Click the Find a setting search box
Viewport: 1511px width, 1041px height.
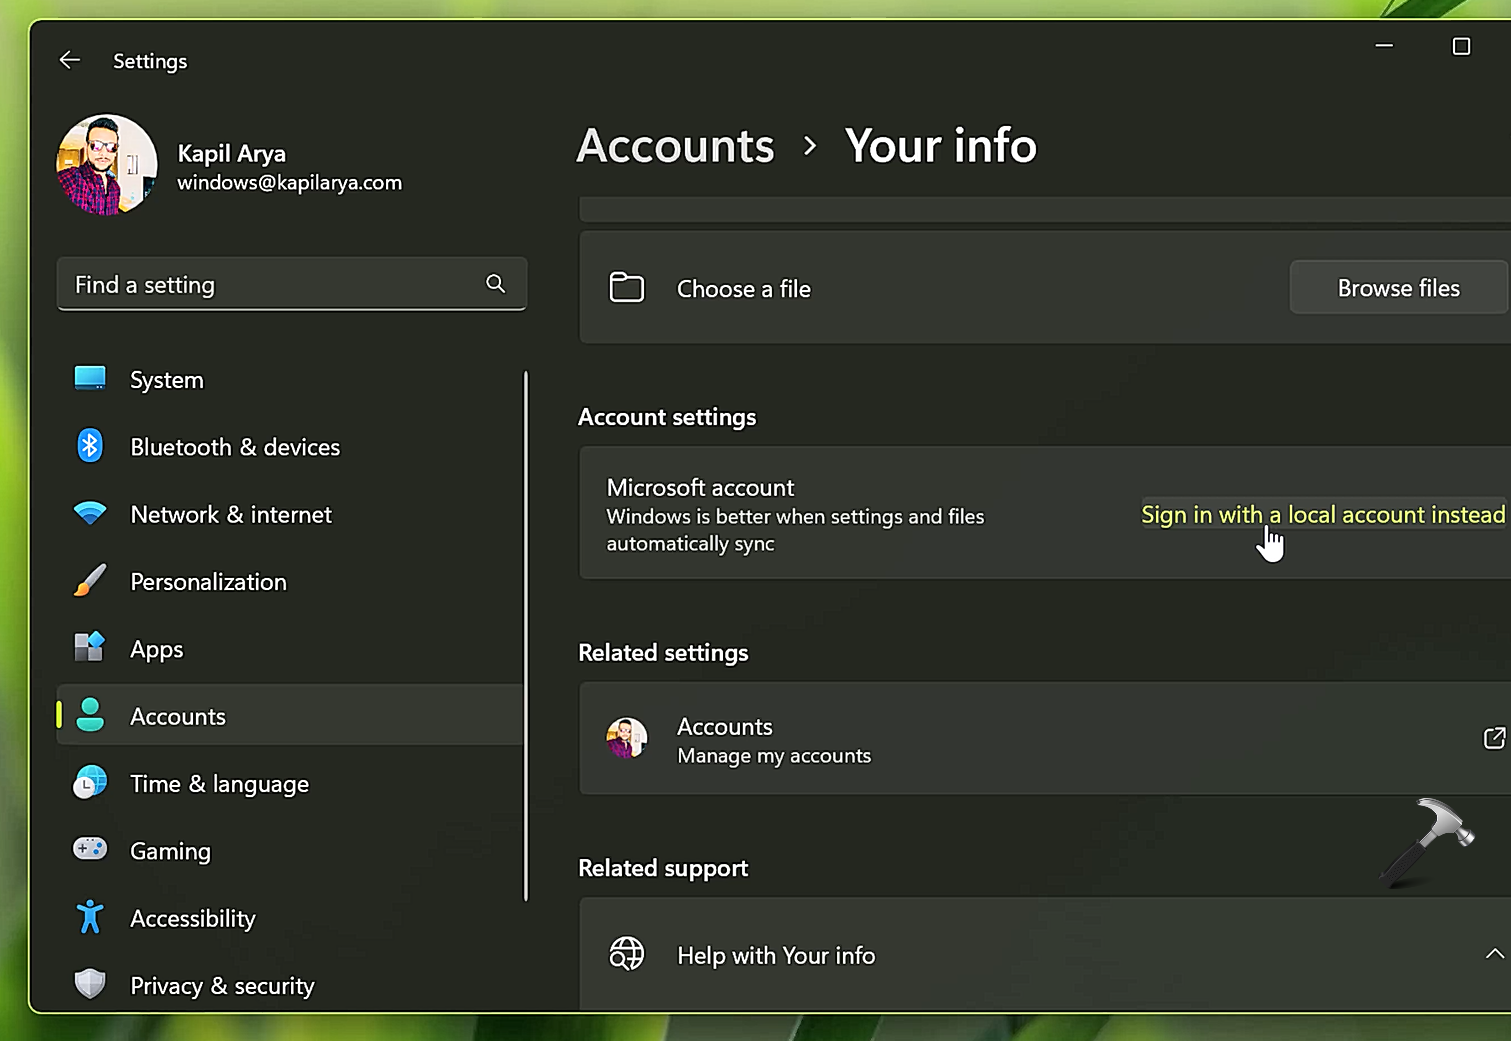pos(270,284)
